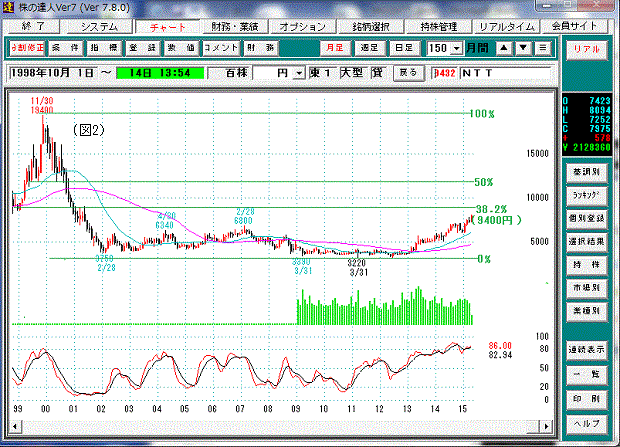Click the コメント button

tap(221, 48)
